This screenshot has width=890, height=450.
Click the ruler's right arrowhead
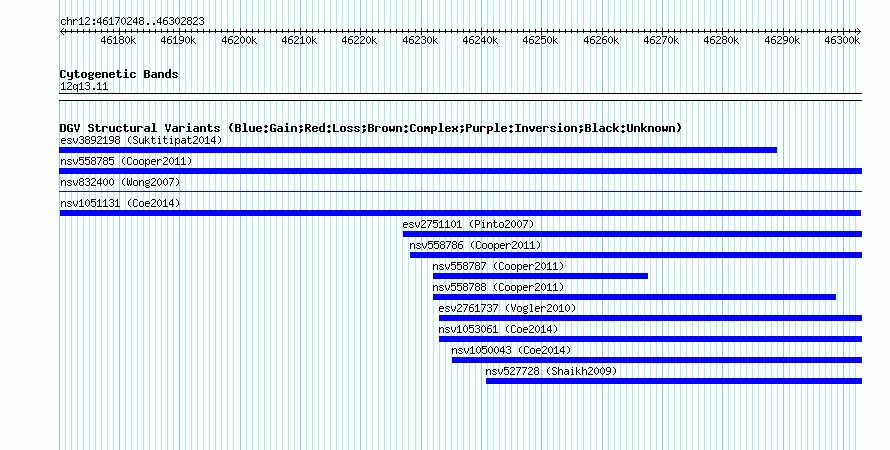pos(859,31)
